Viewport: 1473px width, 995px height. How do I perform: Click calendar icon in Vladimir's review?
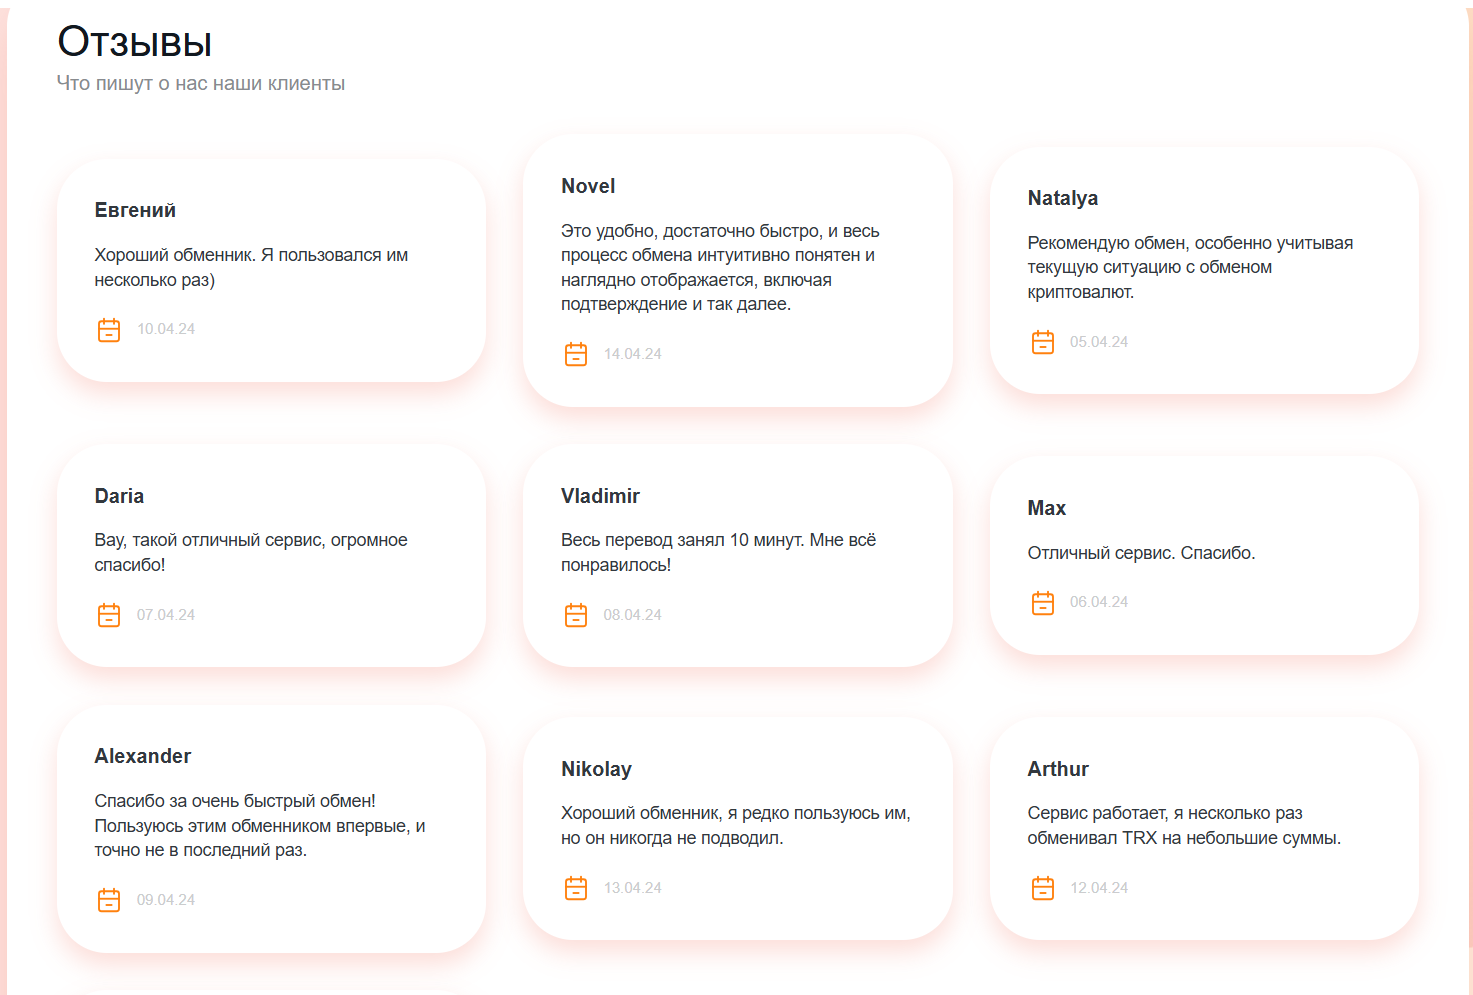(x=576, y=615)
